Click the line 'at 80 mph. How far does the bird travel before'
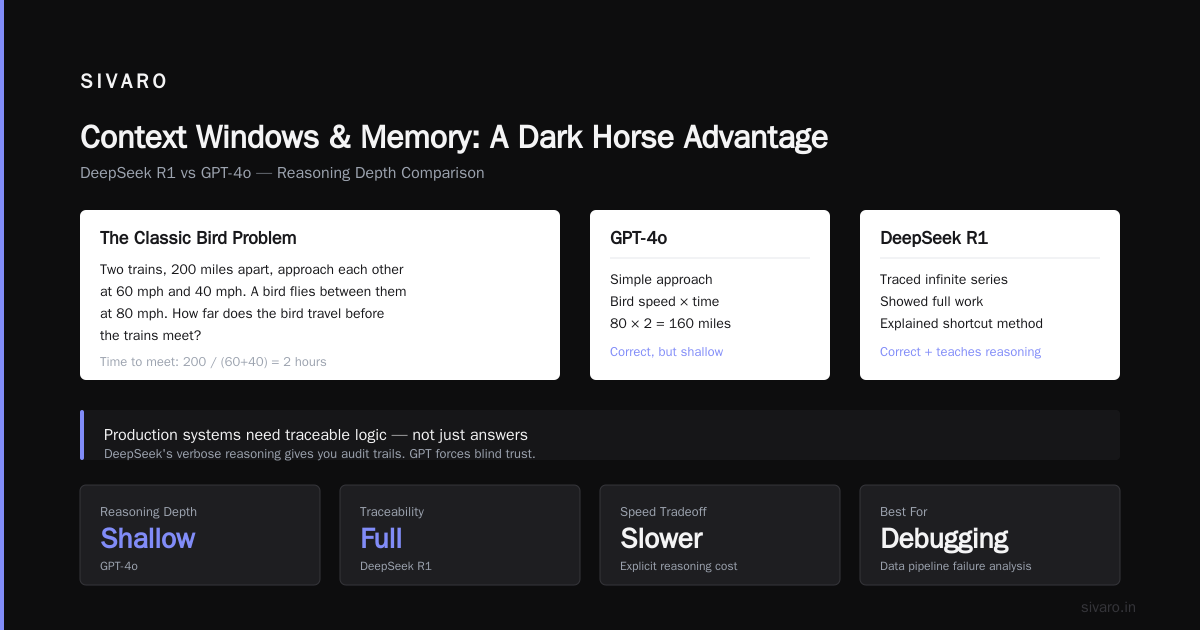Viewport: 1200px width, 630px height. click(242, 314)
